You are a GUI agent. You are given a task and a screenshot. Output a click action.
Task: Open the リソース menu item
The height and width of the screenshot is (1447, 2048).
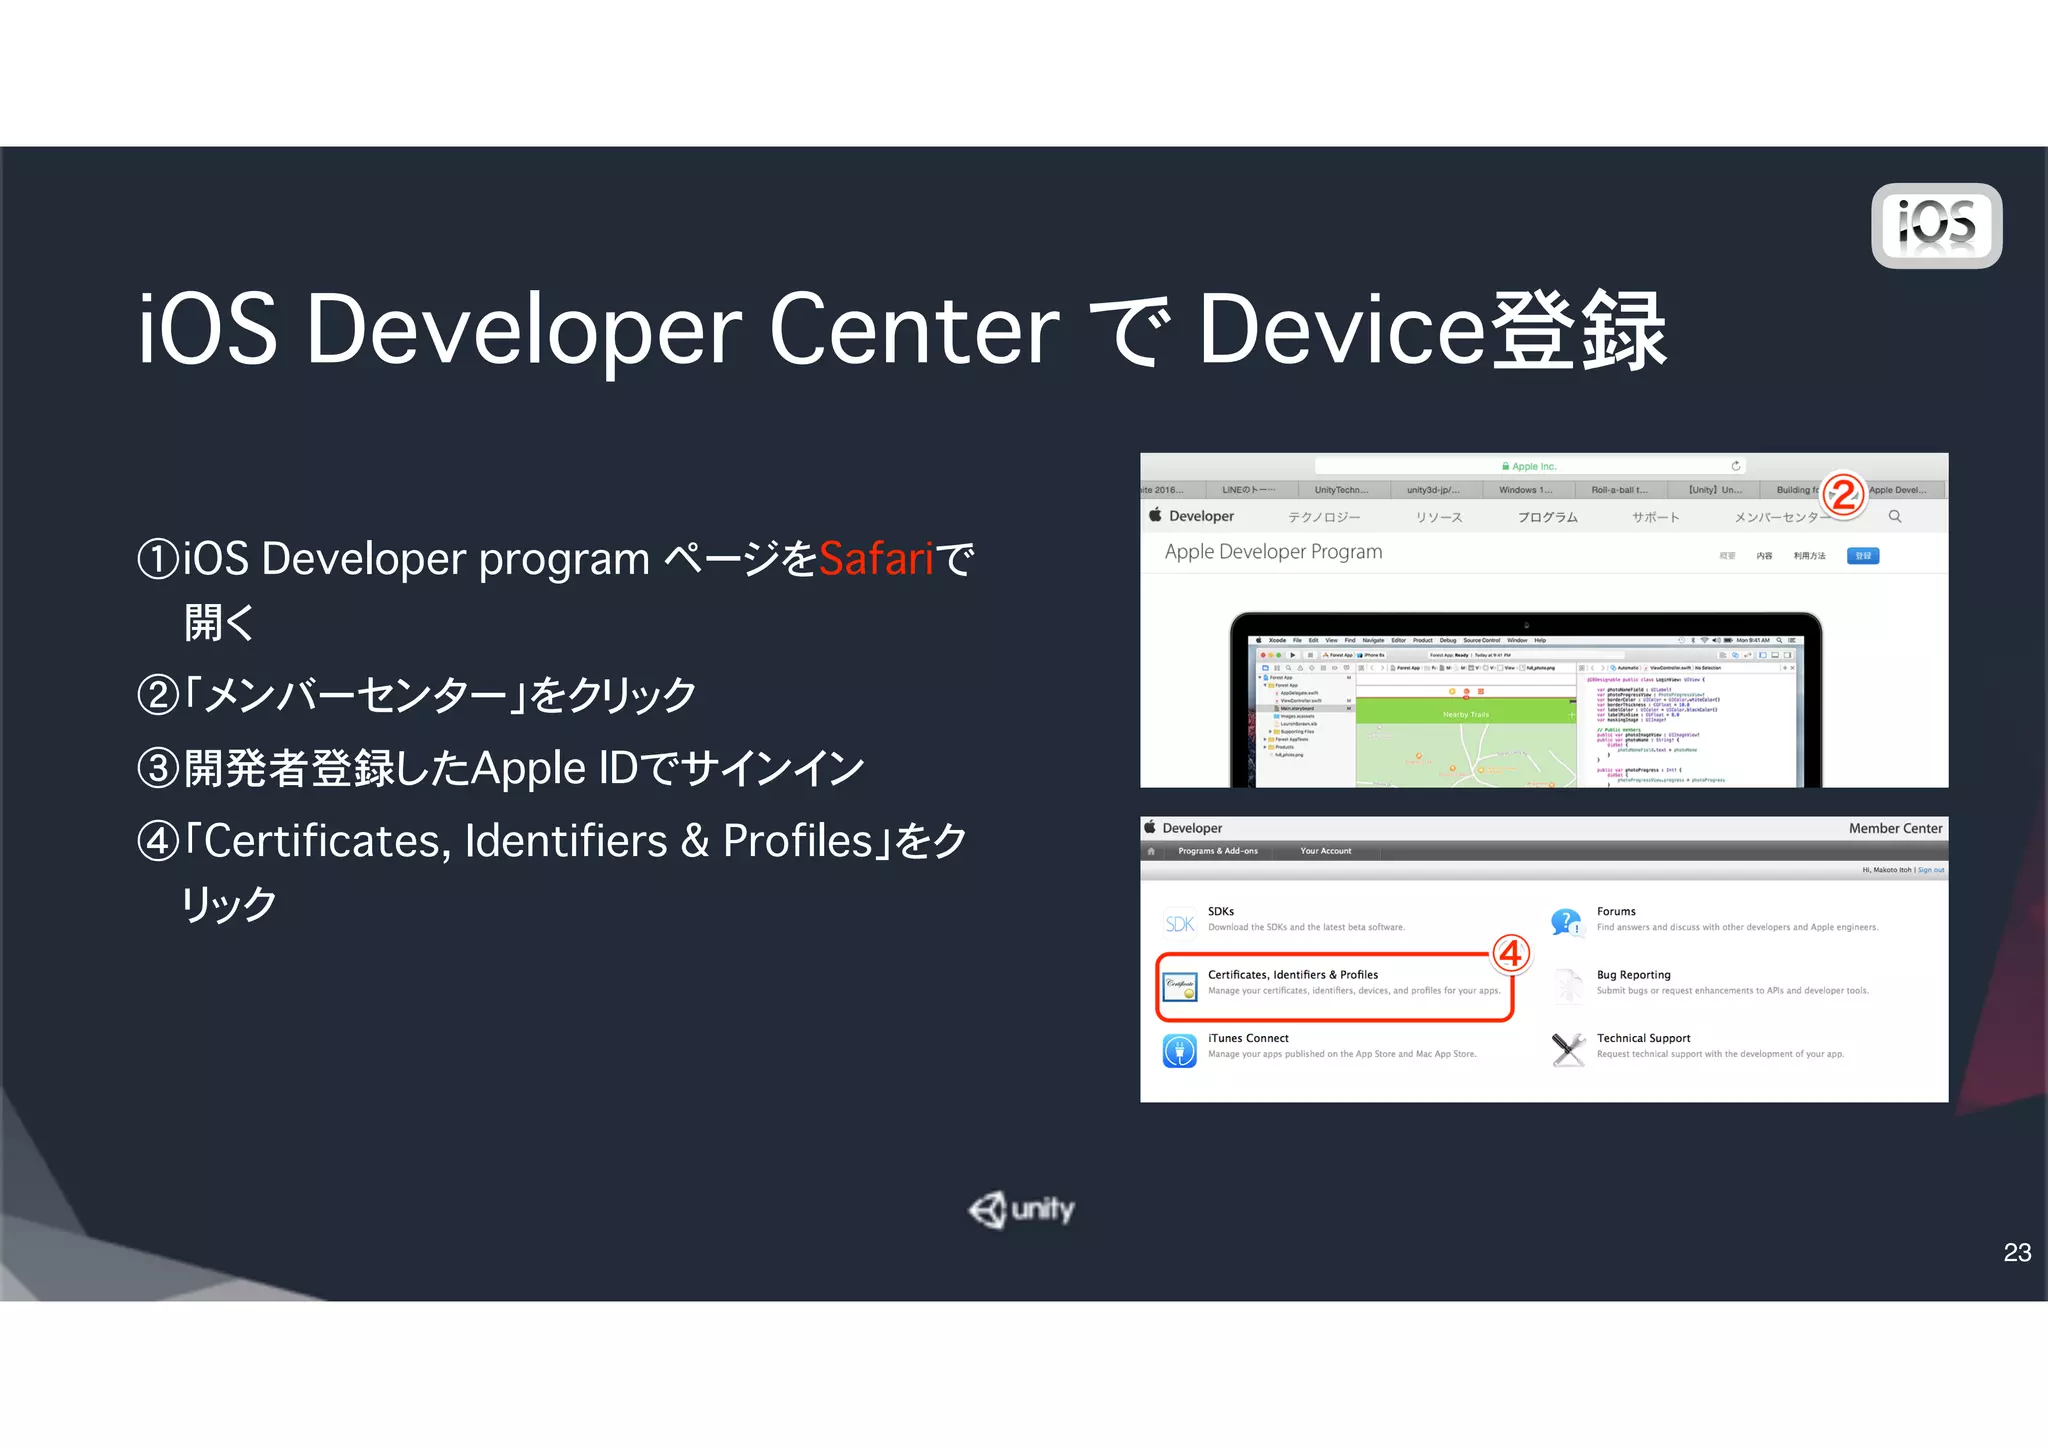(1439, 517)
